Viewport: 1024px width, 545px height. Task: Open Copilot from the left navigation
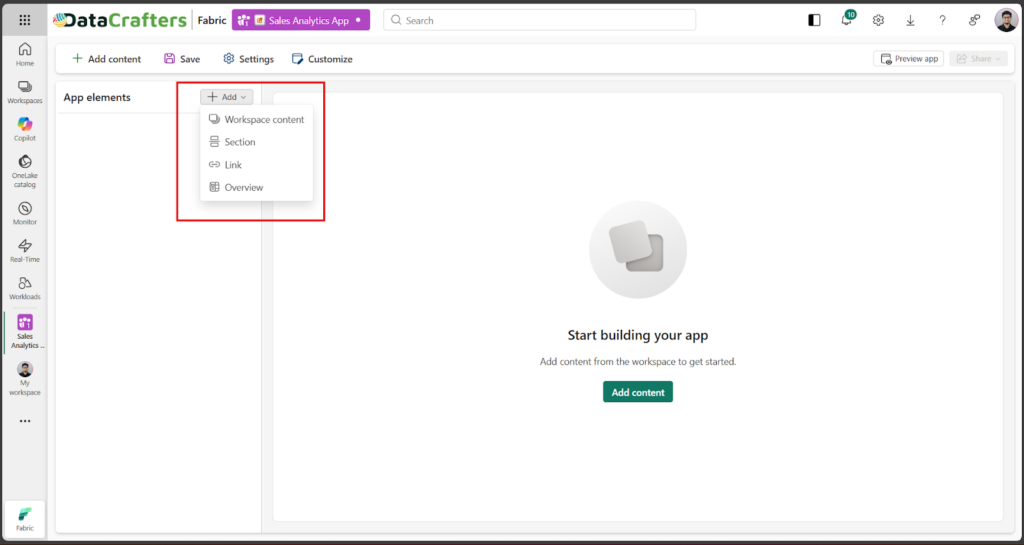click(25, 129)
